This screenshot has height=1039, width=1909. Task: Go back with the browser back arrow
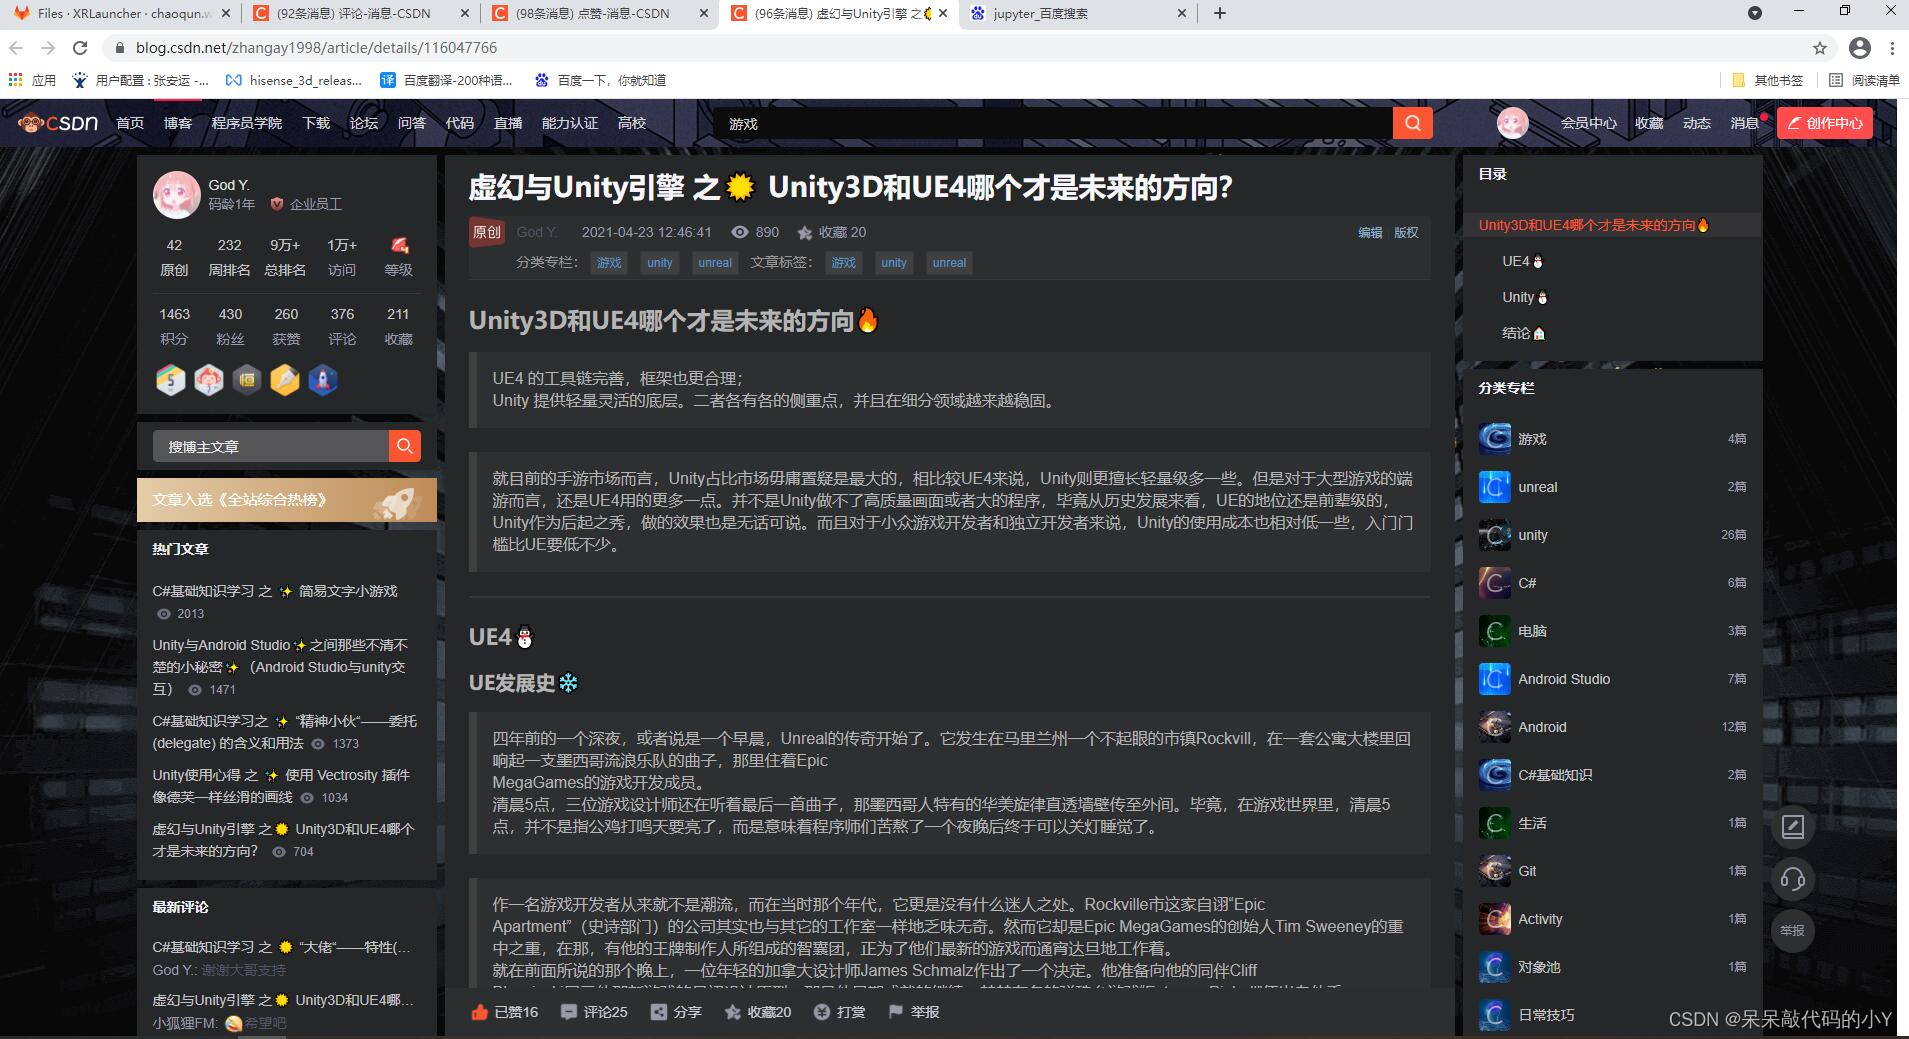tap(16, 48)
